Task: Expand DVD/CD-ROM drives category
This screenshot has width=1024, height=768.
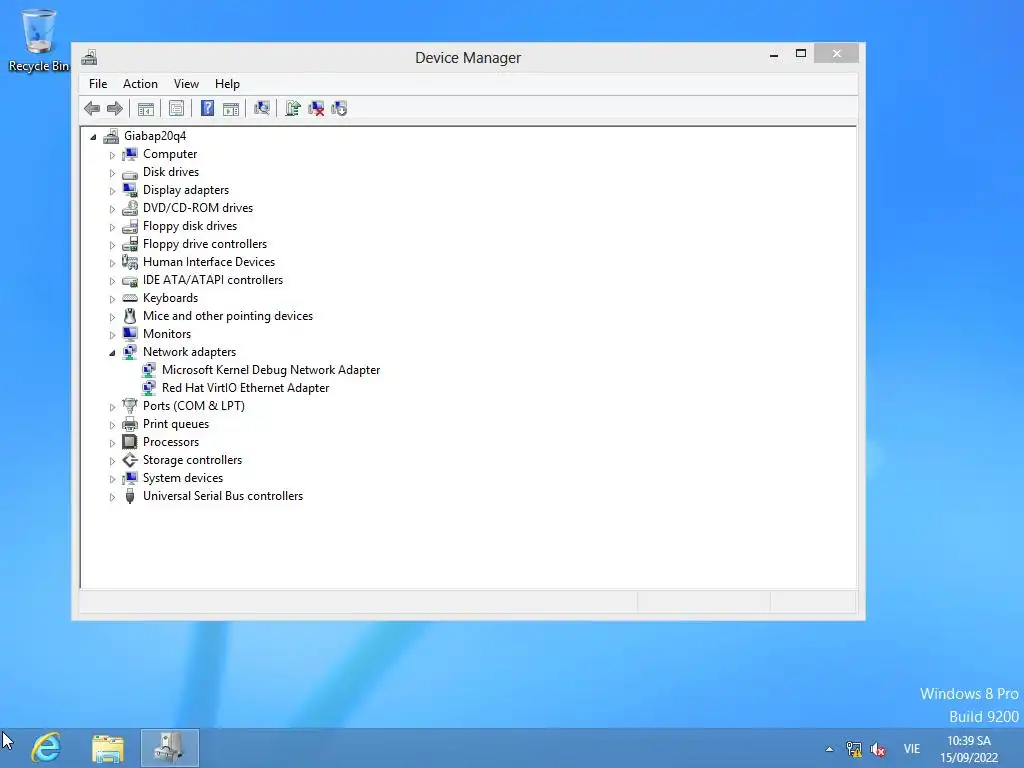Action: [112, 209]
